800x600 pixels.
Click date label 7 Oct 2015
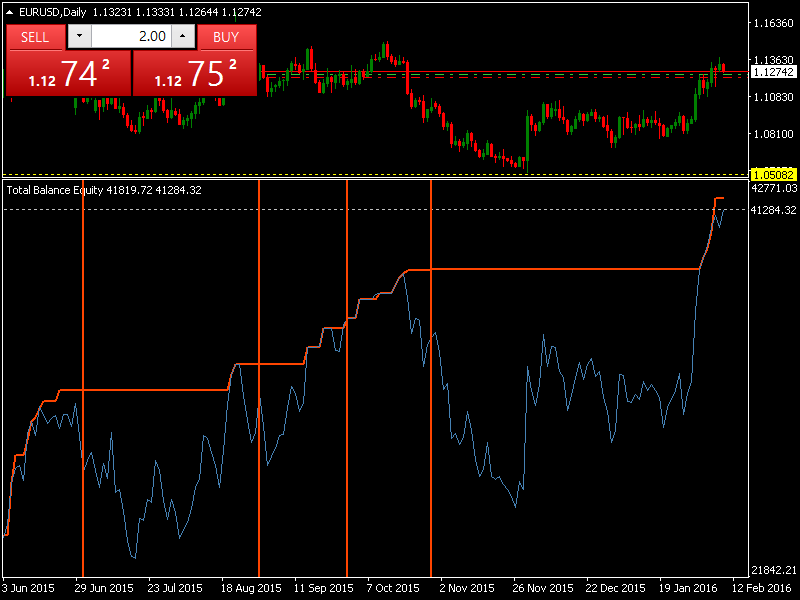point(393,588)
